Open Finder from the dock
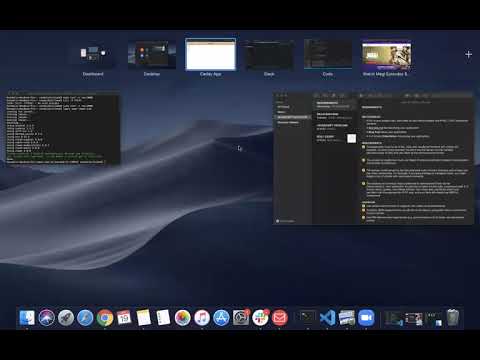The height and width of the screenshot is (360, 480). (x=27, y=318)
